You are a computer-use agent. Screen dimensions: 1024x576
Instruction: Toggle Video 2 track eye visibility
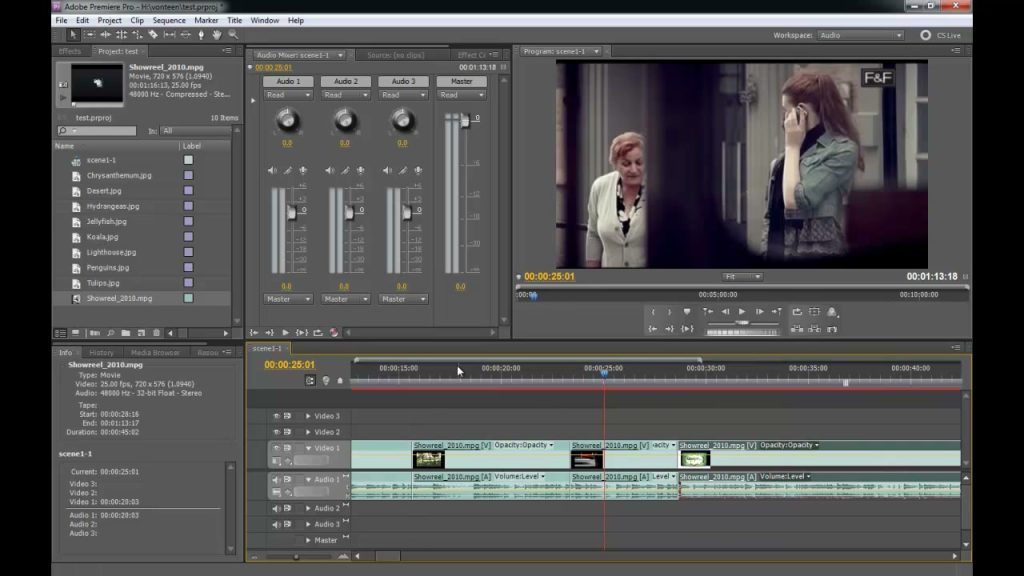[276, 432]
